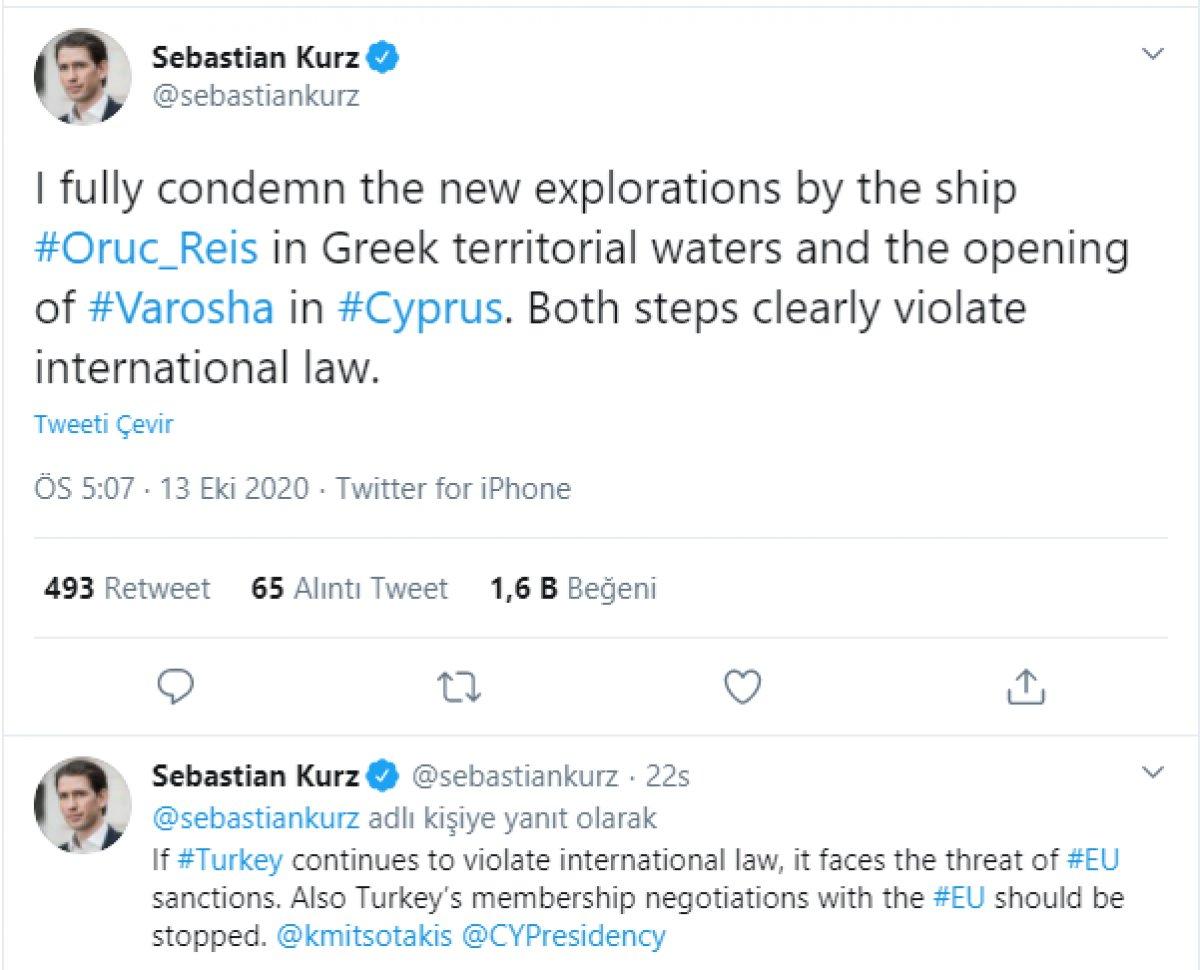Open the tweet timestamp ÖS 5:07 13 Eki 2020

tap(167, 488)
